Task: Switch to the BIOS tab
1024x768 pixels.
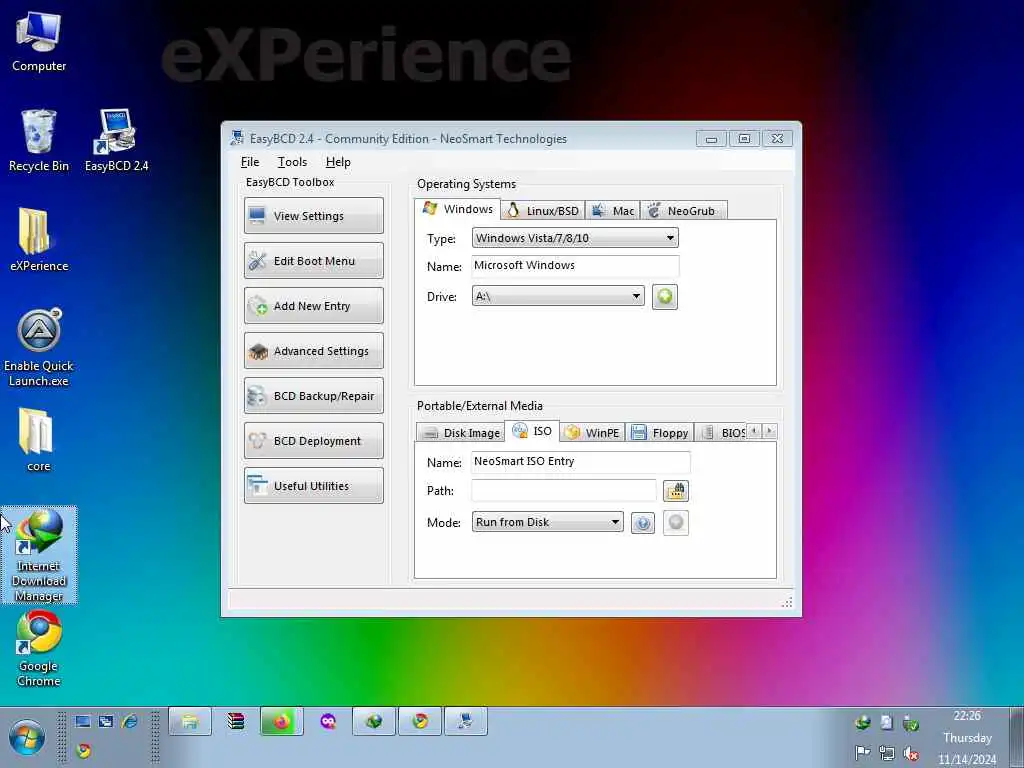Action: click(x=722, y=433)
